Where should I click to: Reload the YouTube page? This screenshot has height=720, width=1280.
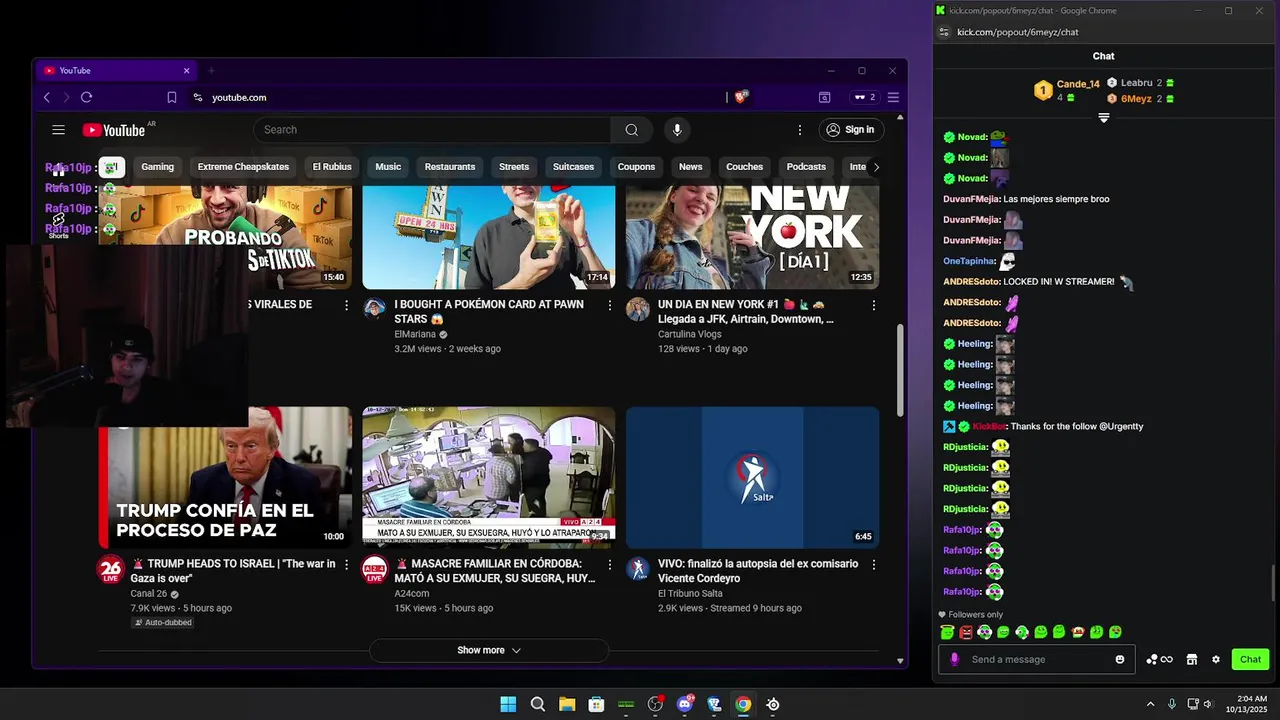click(86, 97)
